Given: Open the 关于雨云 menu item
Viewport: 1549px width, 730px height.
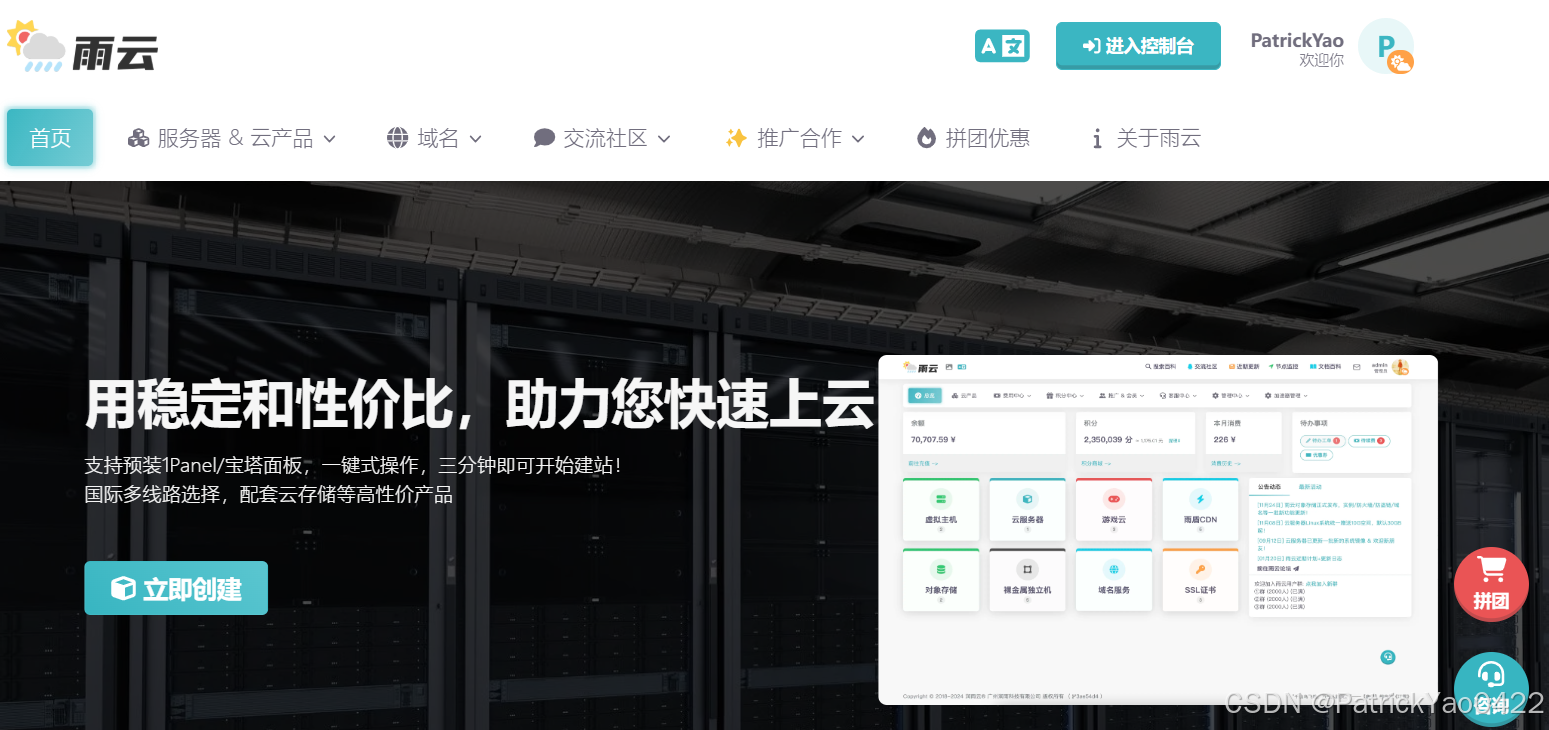Looking at the screenshot, I should 1146,138.
